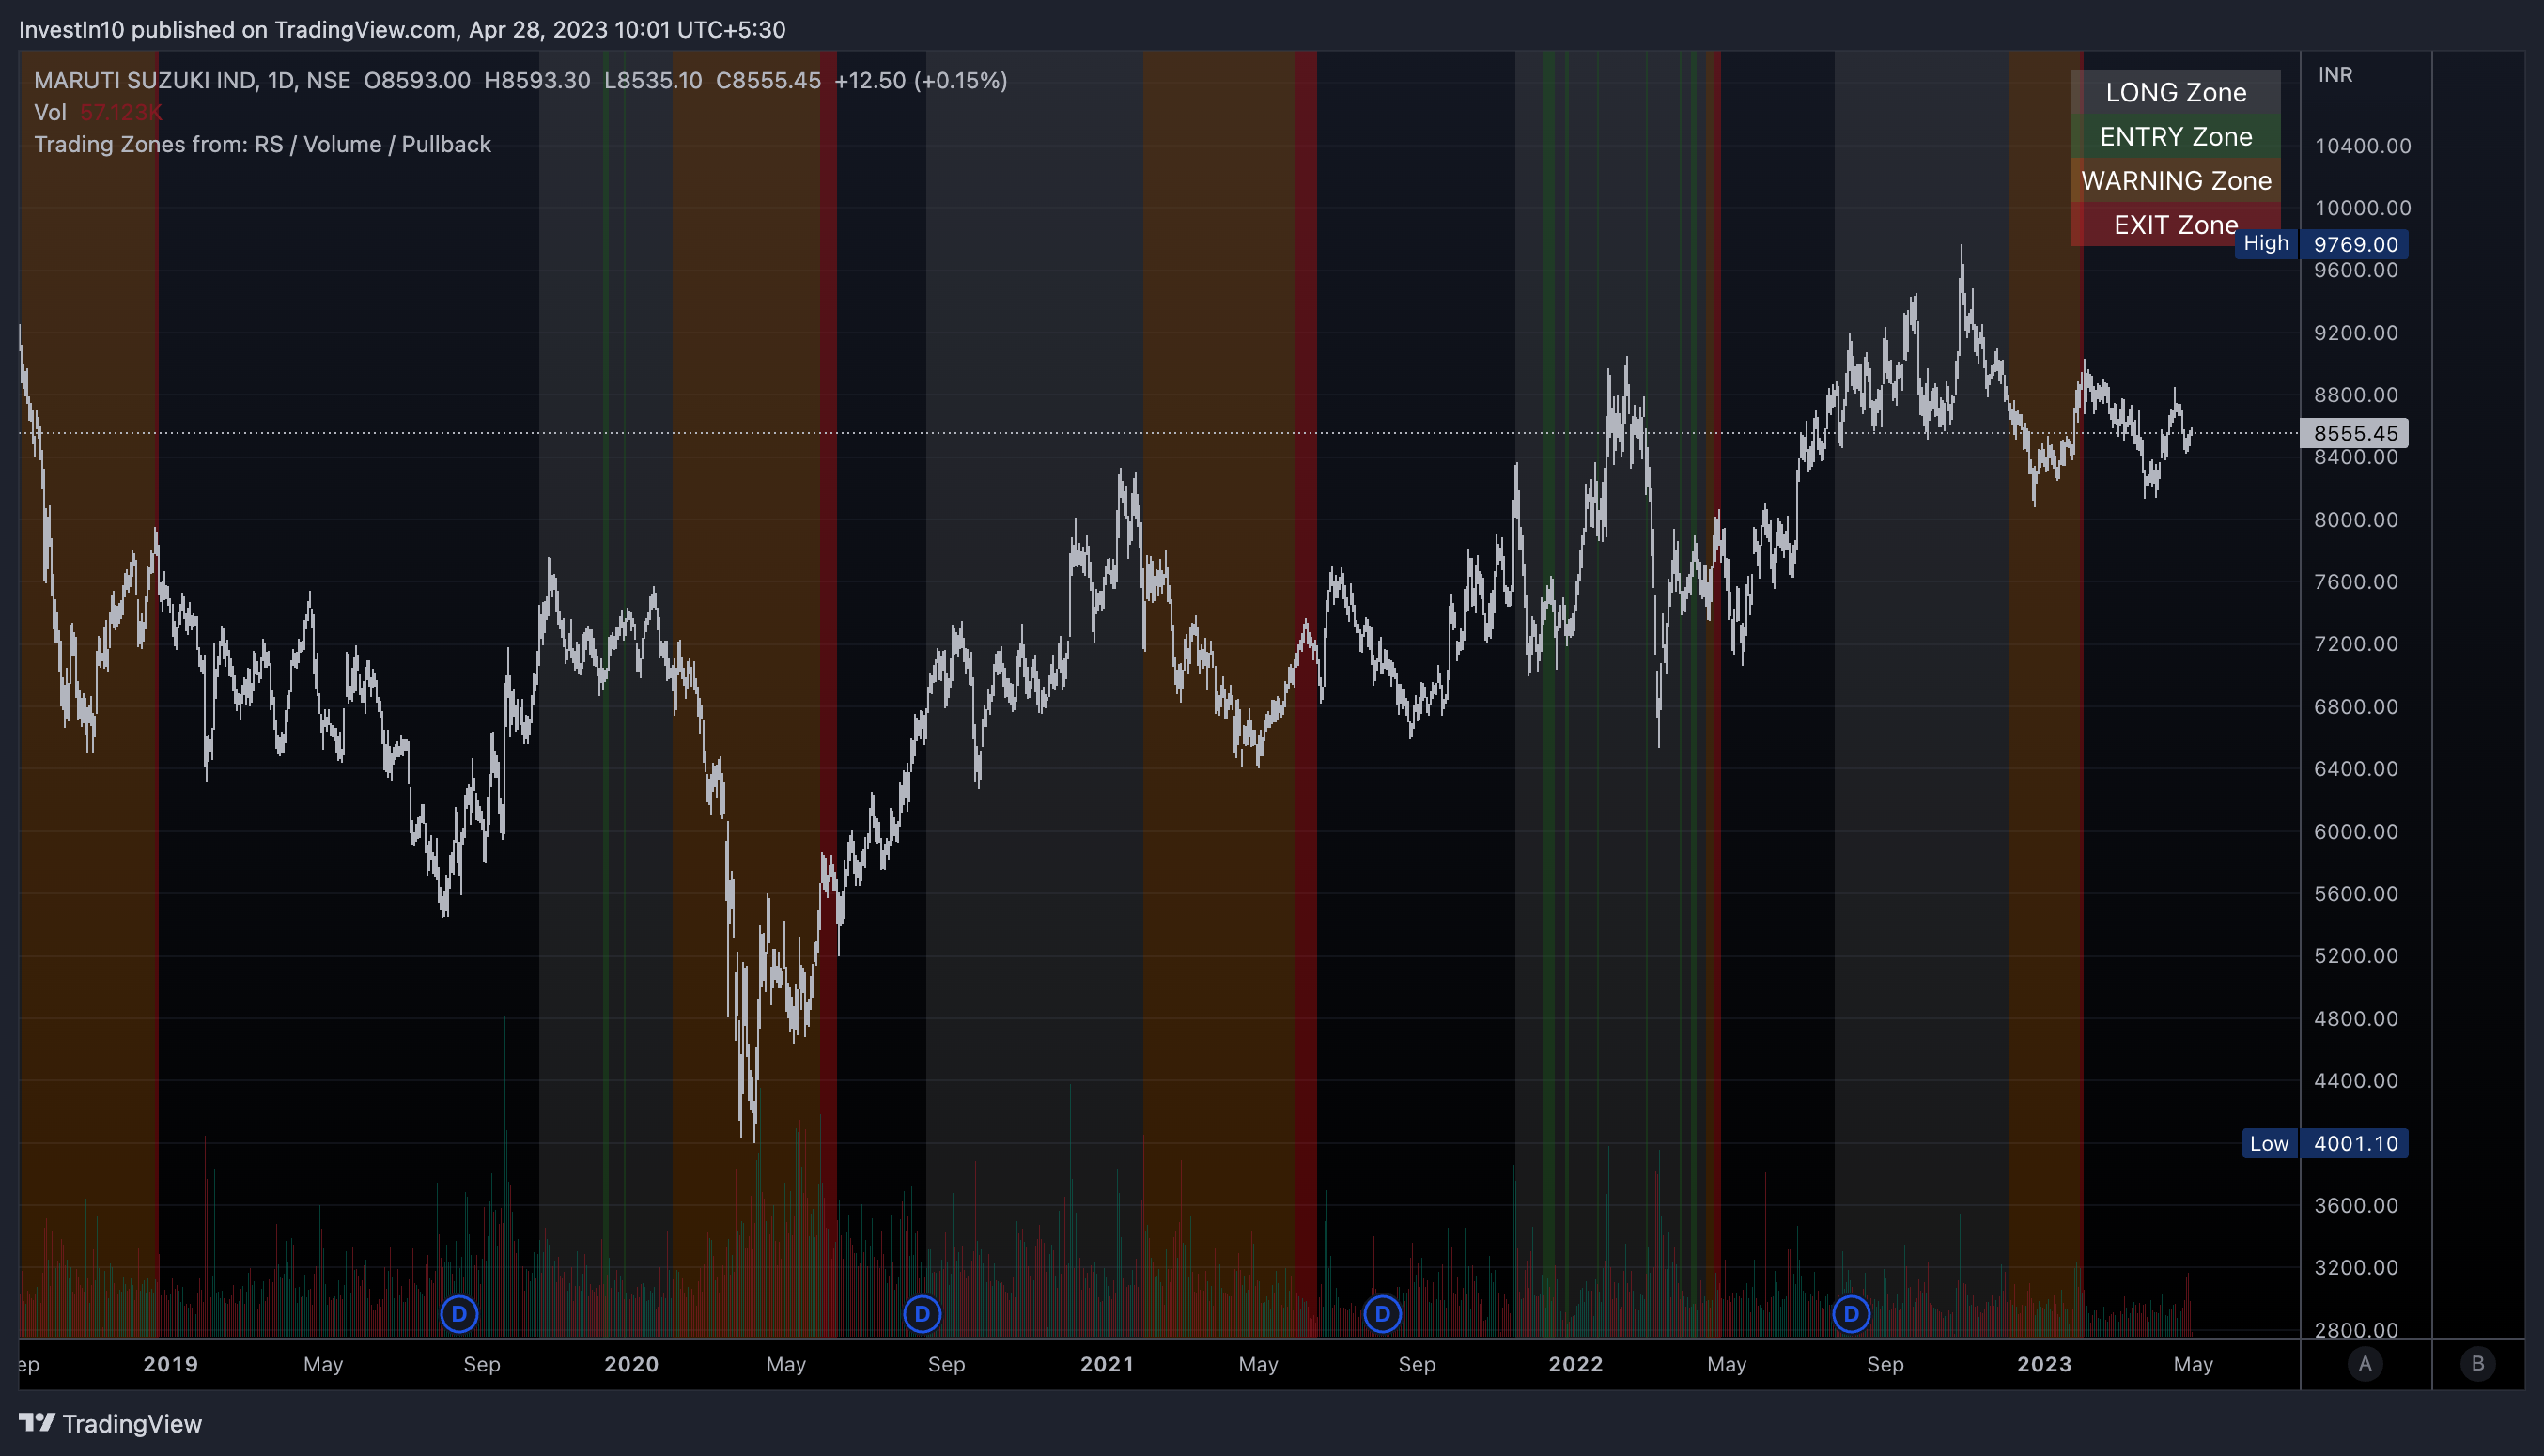This screenshot has height=1456, width=2544.
Task: Click the A button at bottom right
Action: [x=2365, y=1364]
